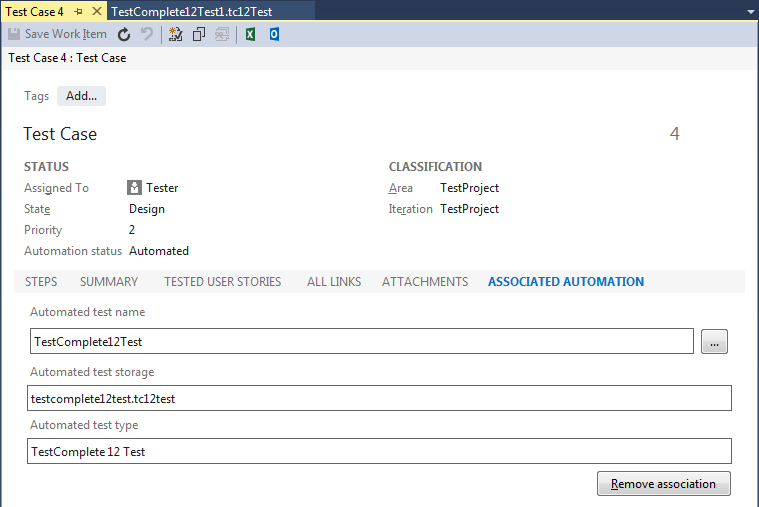Screen dimensions: 759x507
Task: Click the grayed-out state diagram icon
Action: (x=222, y=34)
